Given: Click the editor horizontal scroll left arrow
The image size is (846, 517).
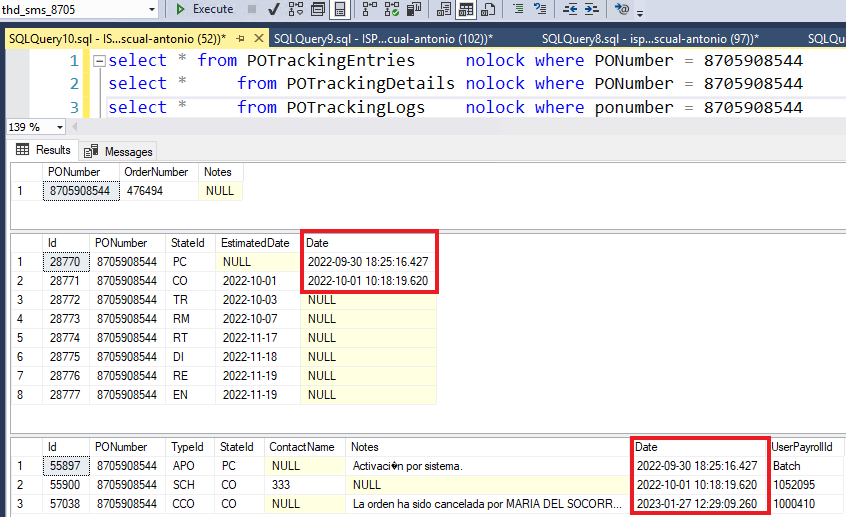Looking at the screenshot, I should 75,127.
